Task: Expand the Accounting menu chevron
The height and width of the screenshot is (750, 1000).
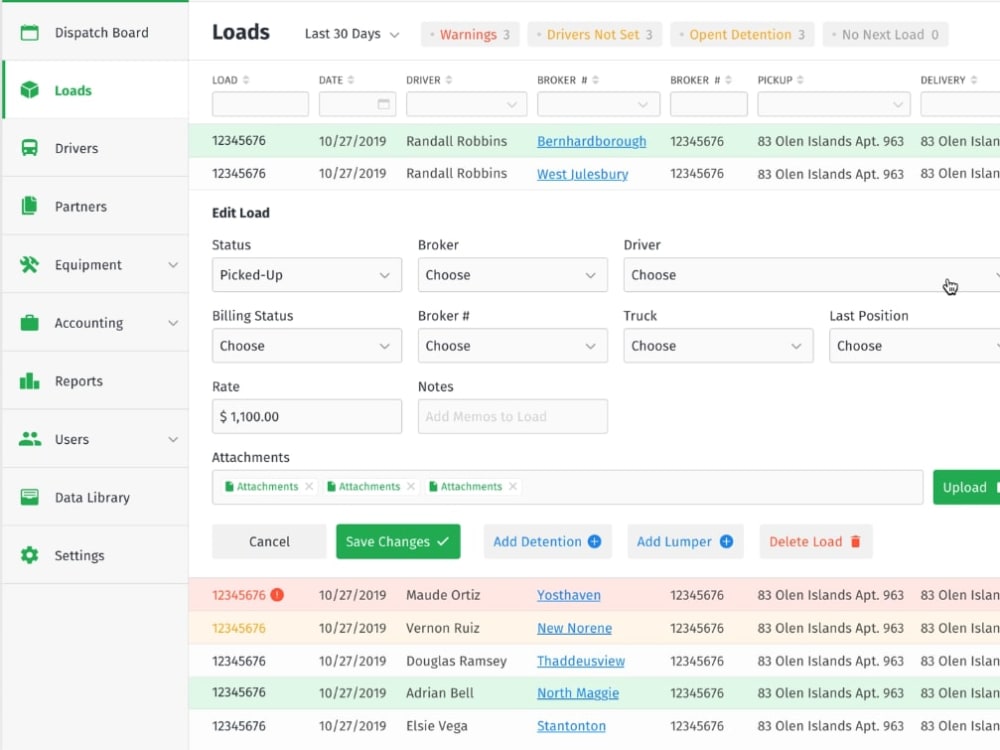Action: click(x=173, y=323)
